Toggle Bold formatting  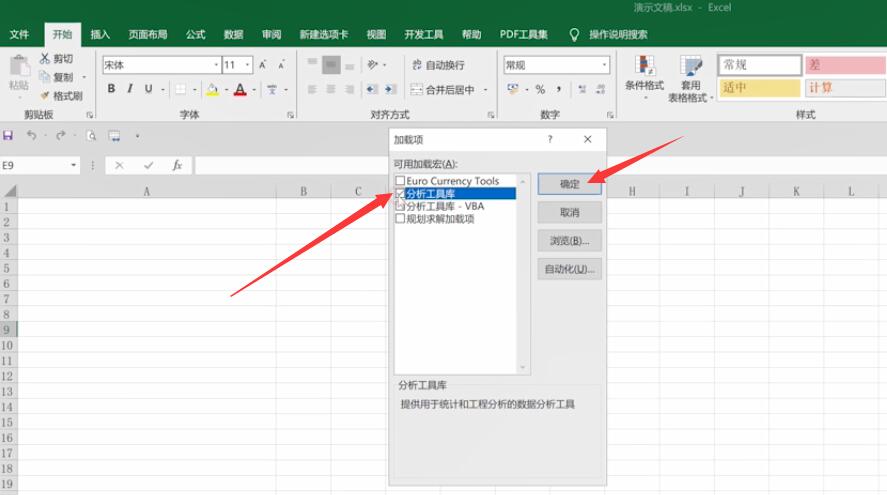(x=111, y=89)
